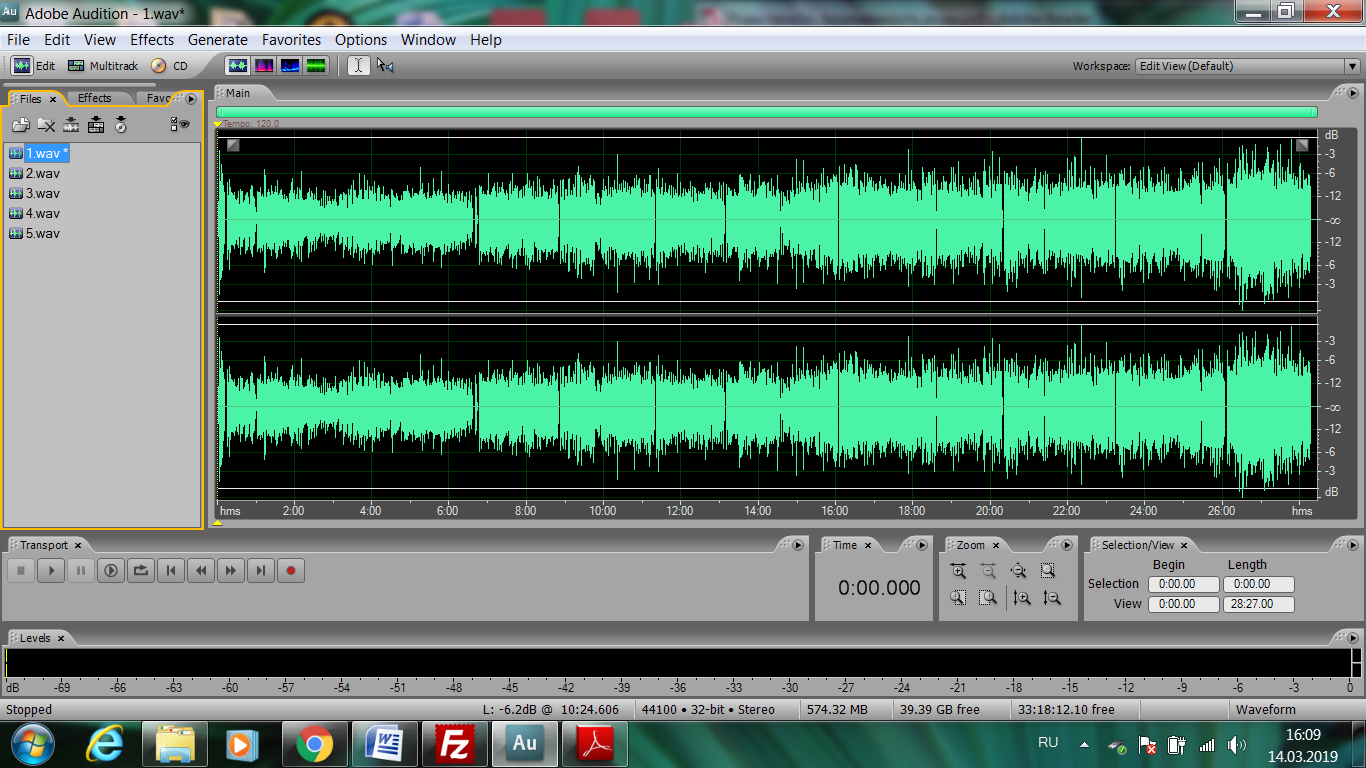Click the Fast Forward transport button
1366x768 pixels.
pos(231,571)
